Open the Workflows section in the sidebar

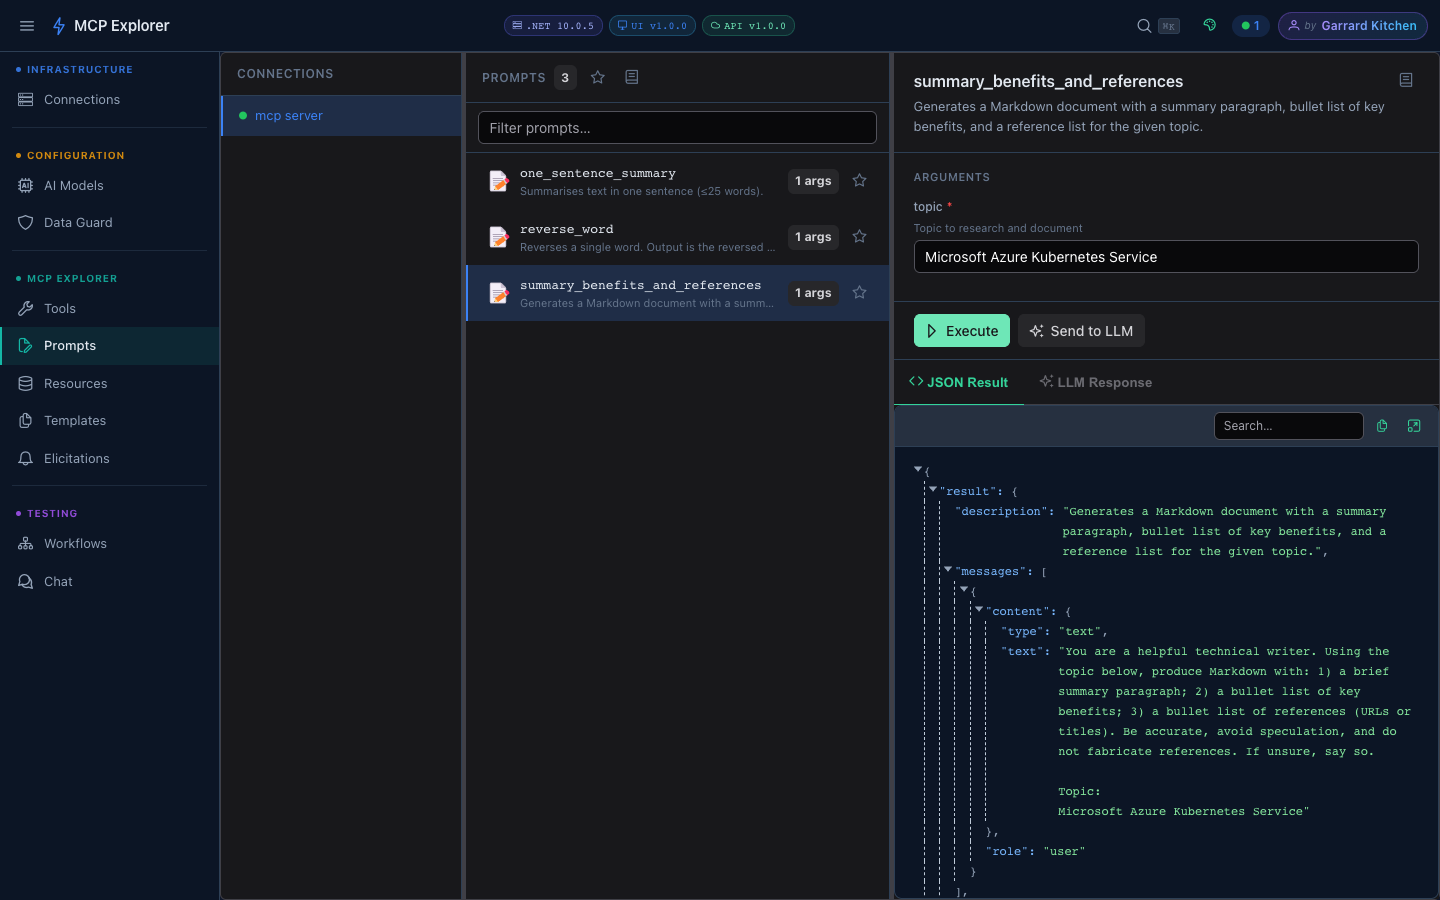pos(74,543)
